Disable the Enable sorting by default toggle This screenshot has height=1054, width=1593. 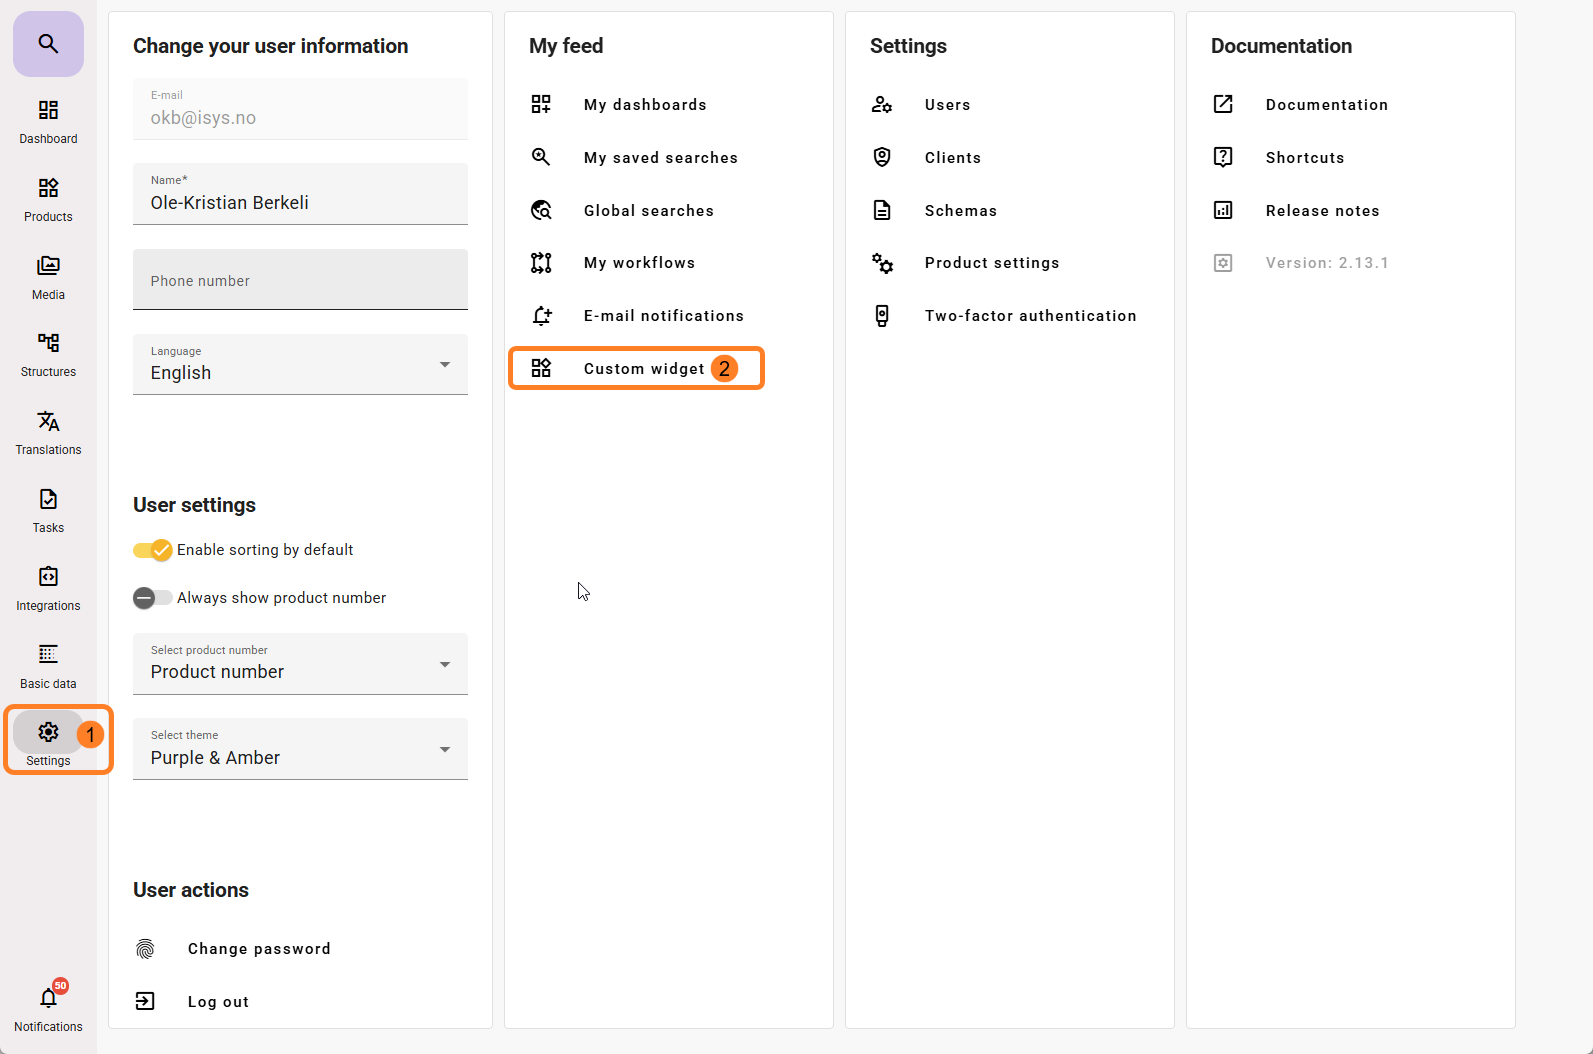[x=153, y=550]
